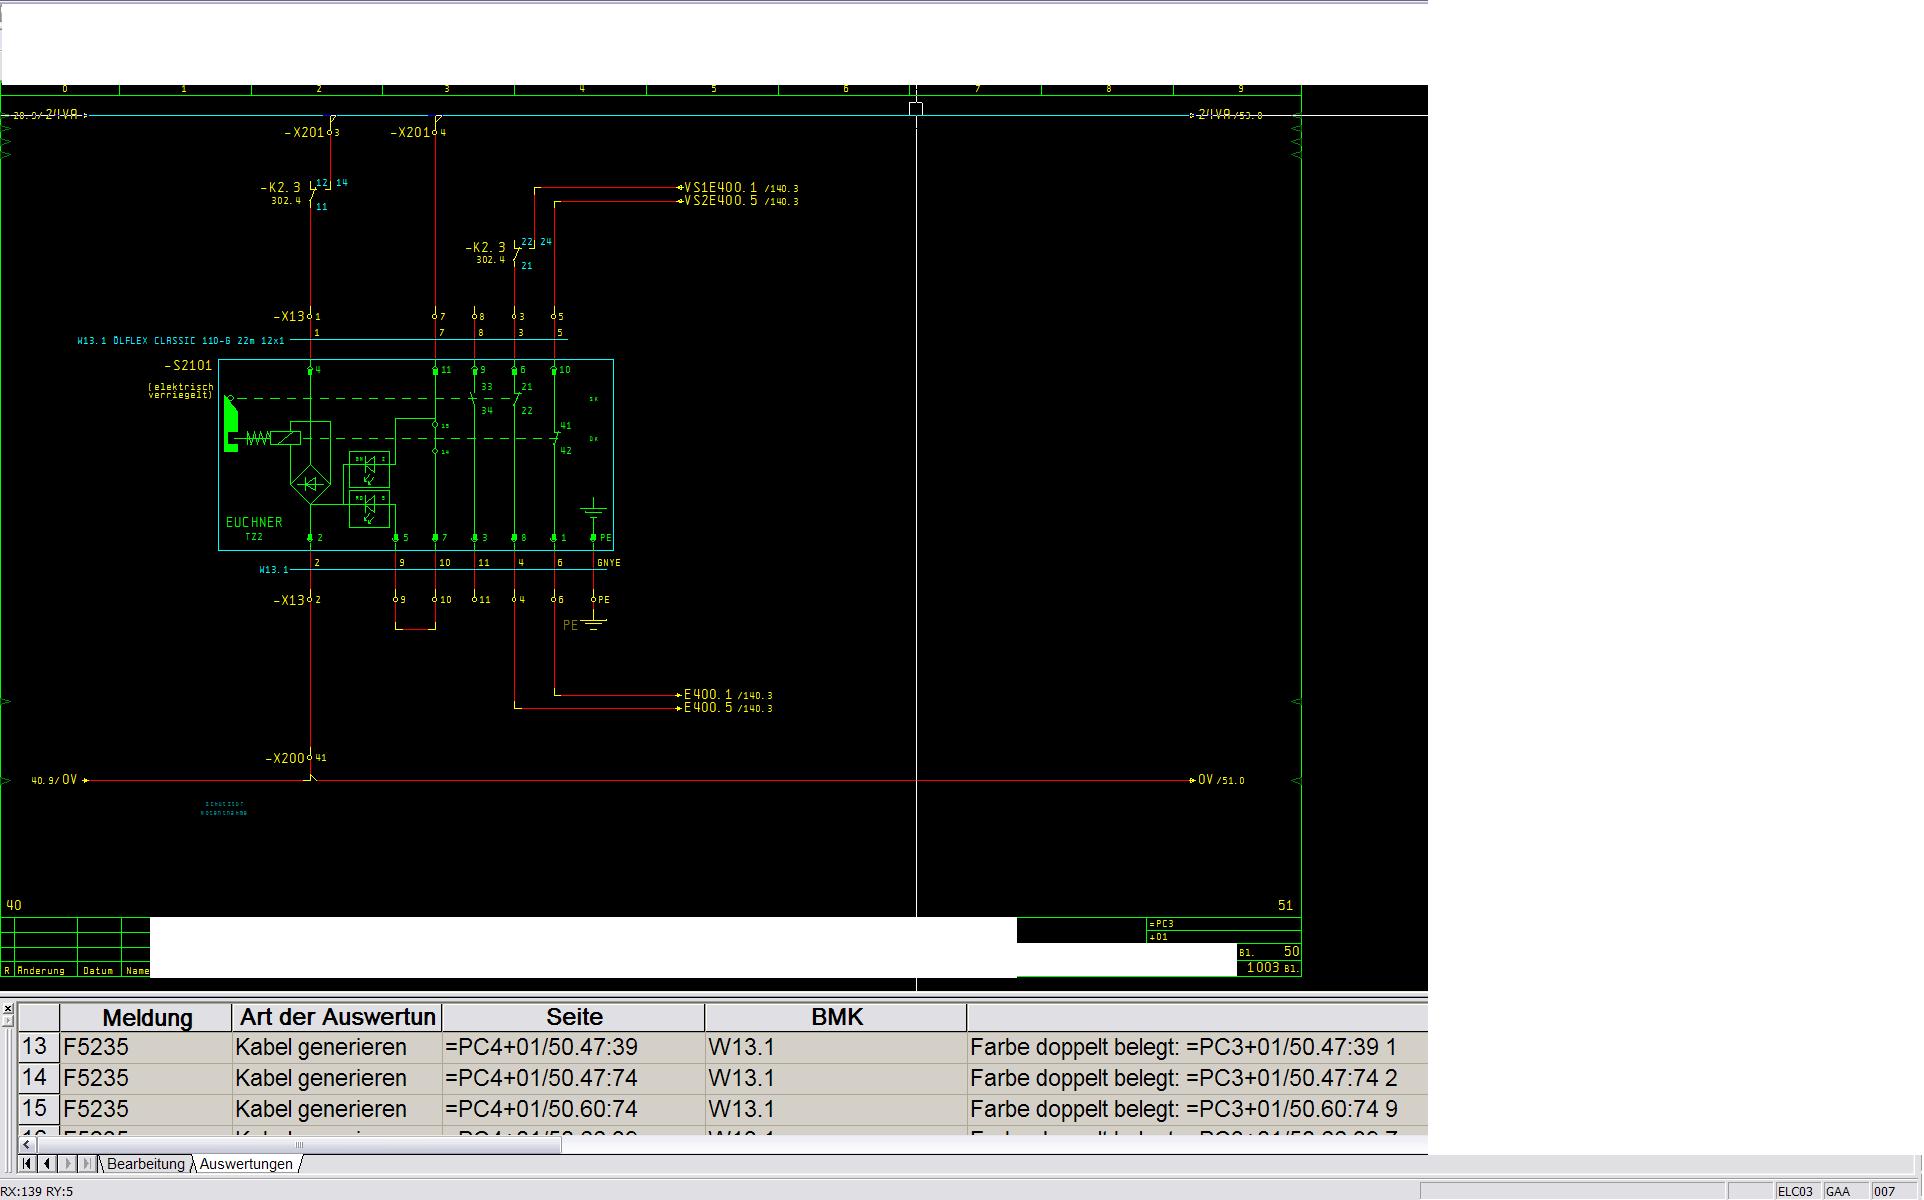Click the 0V /51.0 reference at right
The image size is (1924, 1200).
click(x=1221, y=780)
